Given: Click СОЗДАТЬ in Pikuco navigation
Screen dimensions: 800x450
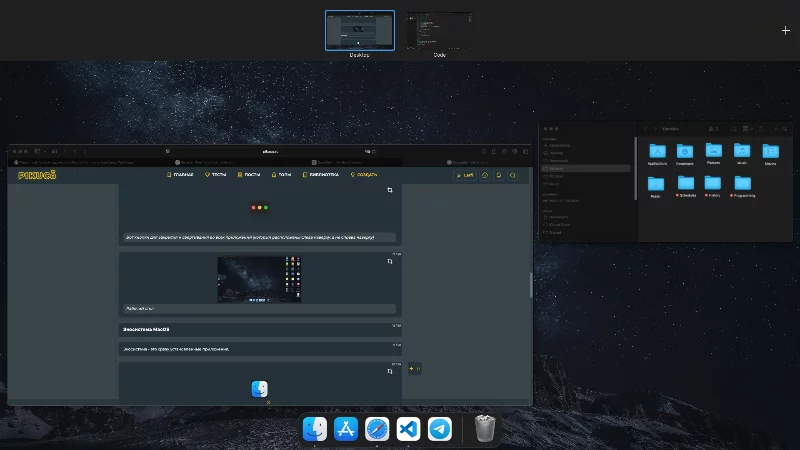Looking at the screenshot, I should pos(364,174).
